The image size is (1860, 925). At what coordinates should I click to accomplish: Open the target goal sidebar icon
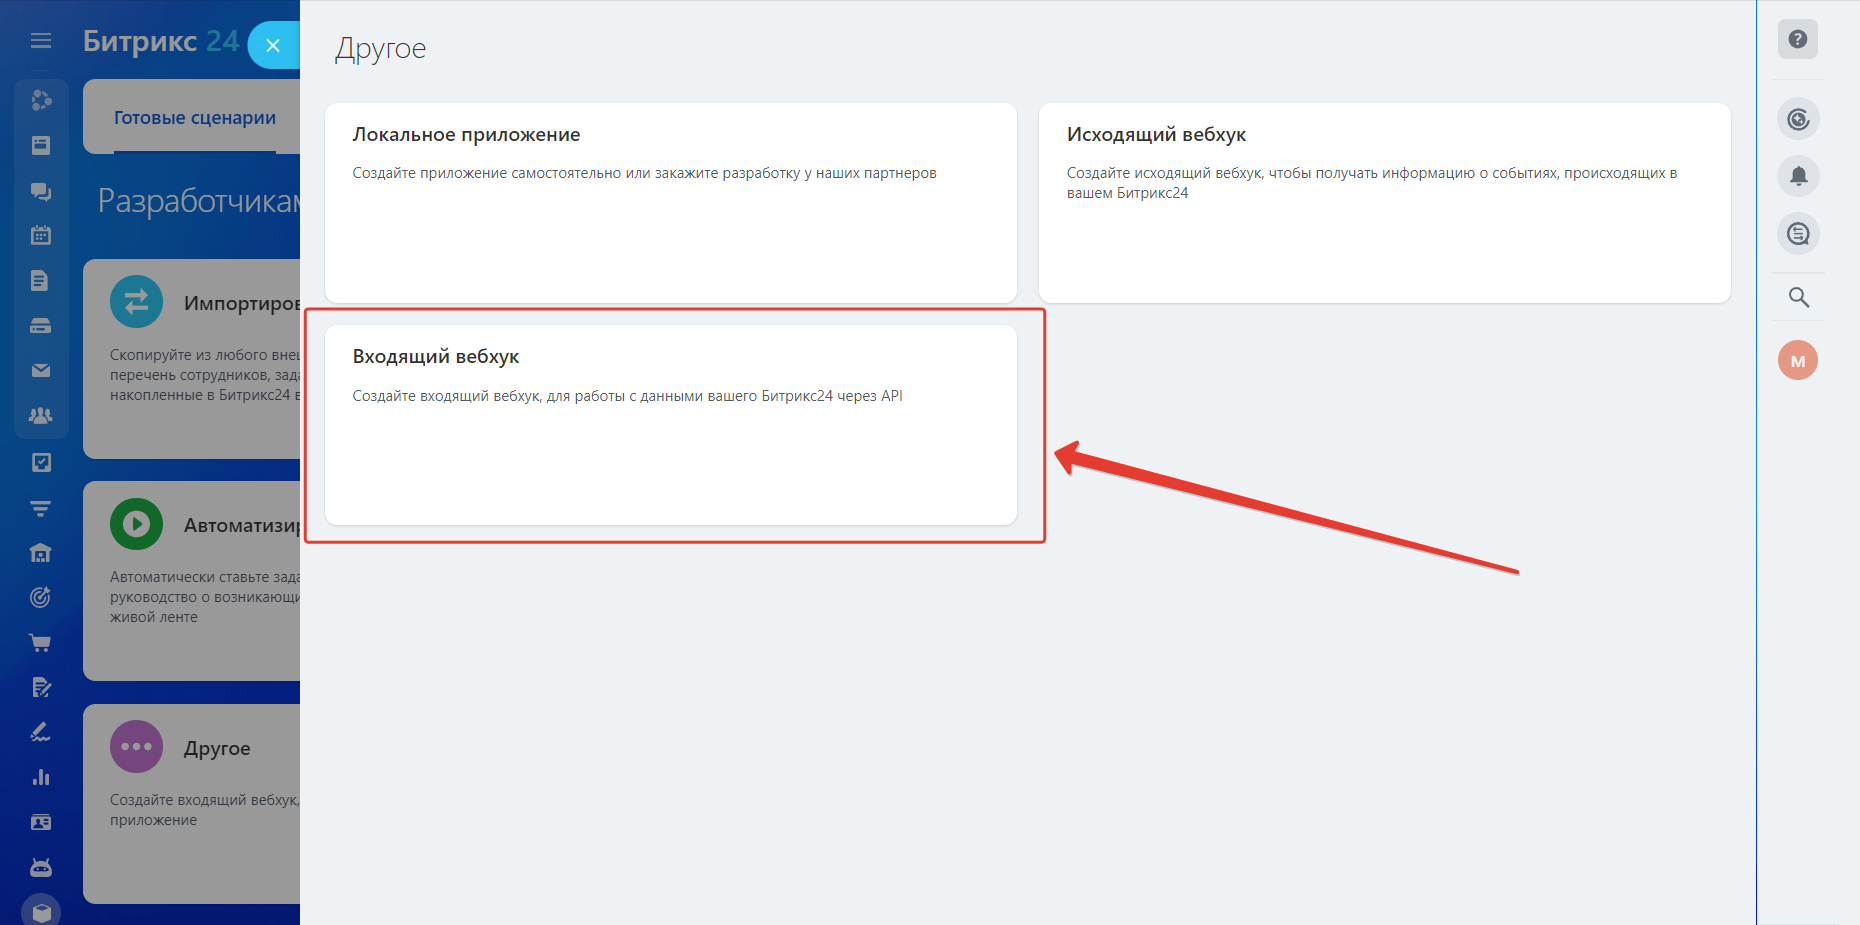pyautogui.click(x=41, y=598)
